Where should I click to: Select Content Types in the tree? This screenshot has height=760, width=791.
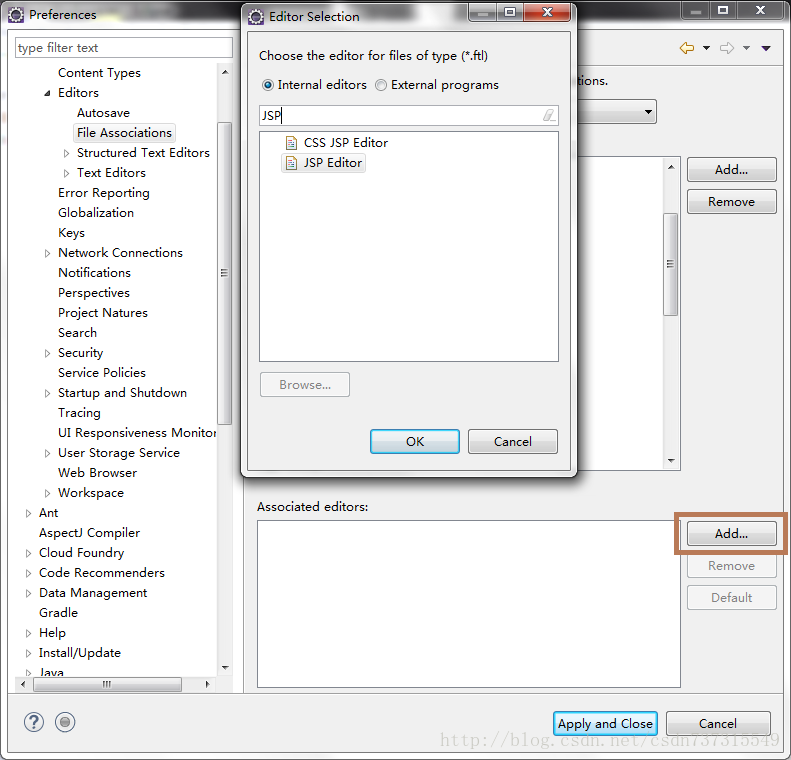[99, 73]
